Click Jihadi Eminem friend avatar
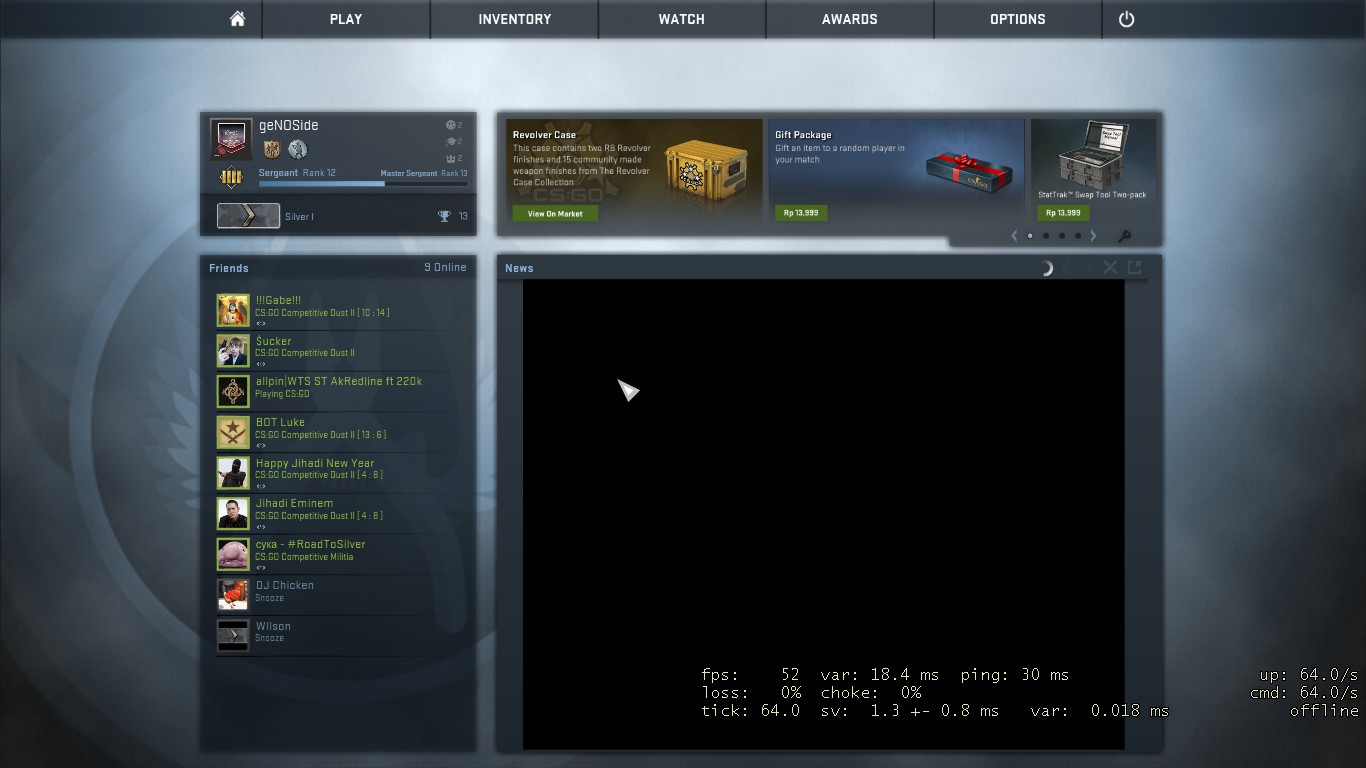This screenshot has height=768, width=1366. click(x=233, y=514)
